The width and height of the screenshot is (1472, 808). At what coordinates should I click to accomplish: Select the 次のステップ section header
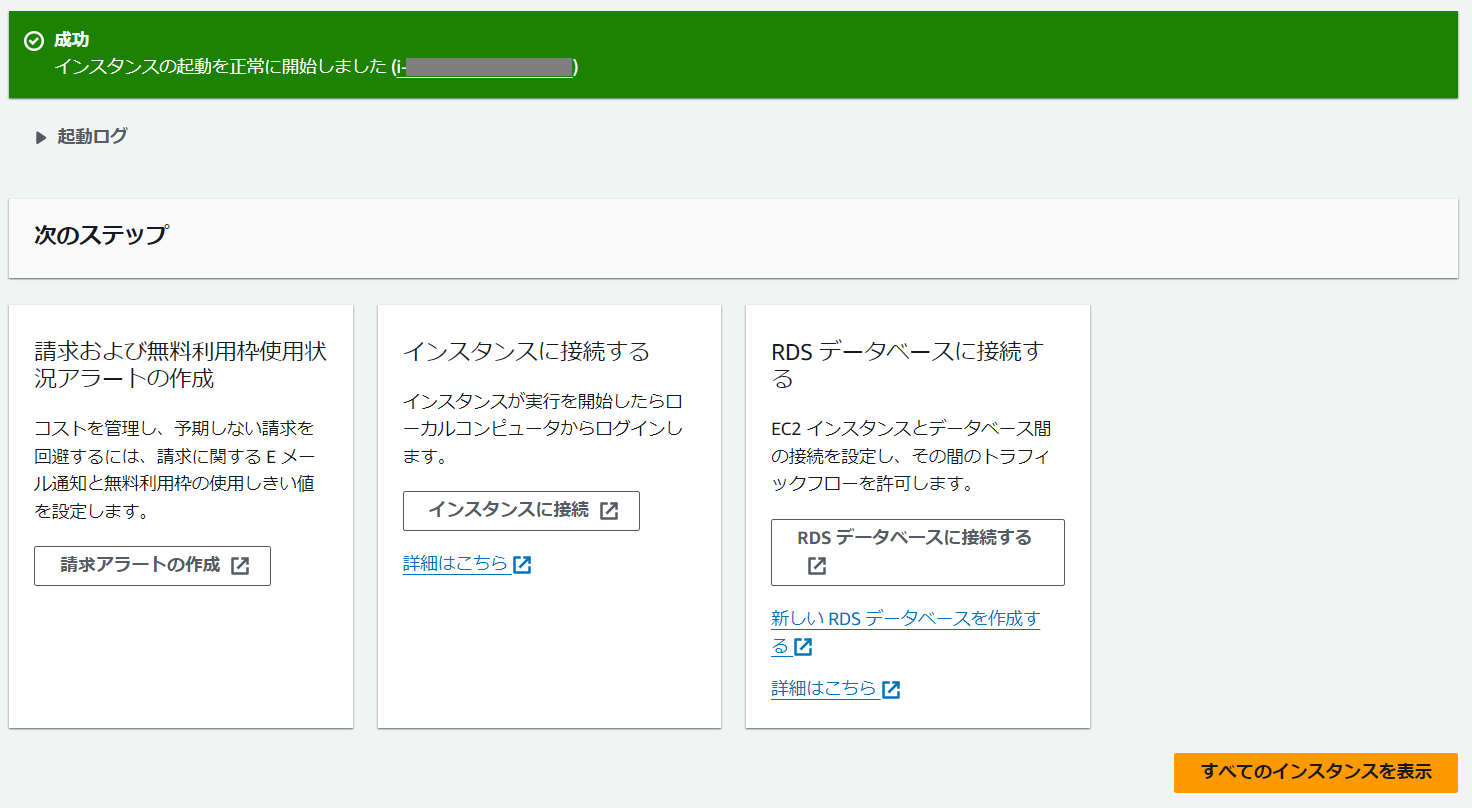coord(101,236)
